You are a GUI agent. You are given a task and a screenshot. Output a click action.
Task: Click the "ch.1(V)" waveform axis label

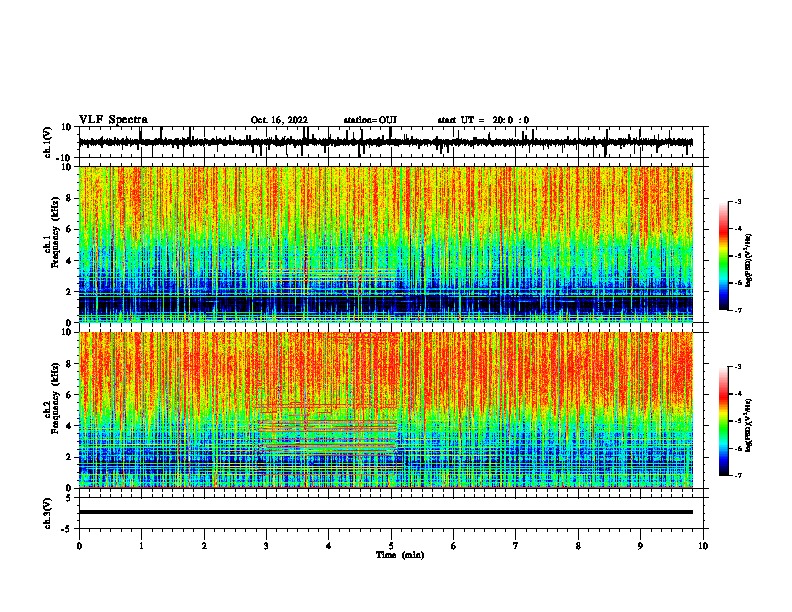tap(48, 142)
